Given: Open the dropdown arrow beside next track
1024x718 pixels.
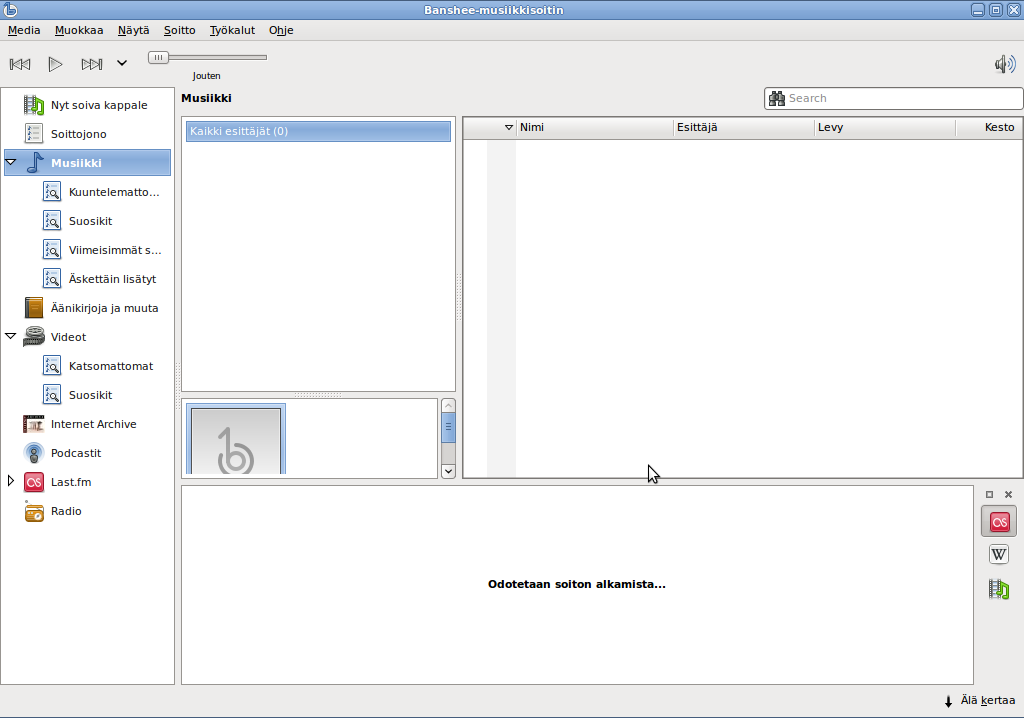Looking at the screenshot, I should 122,64.
